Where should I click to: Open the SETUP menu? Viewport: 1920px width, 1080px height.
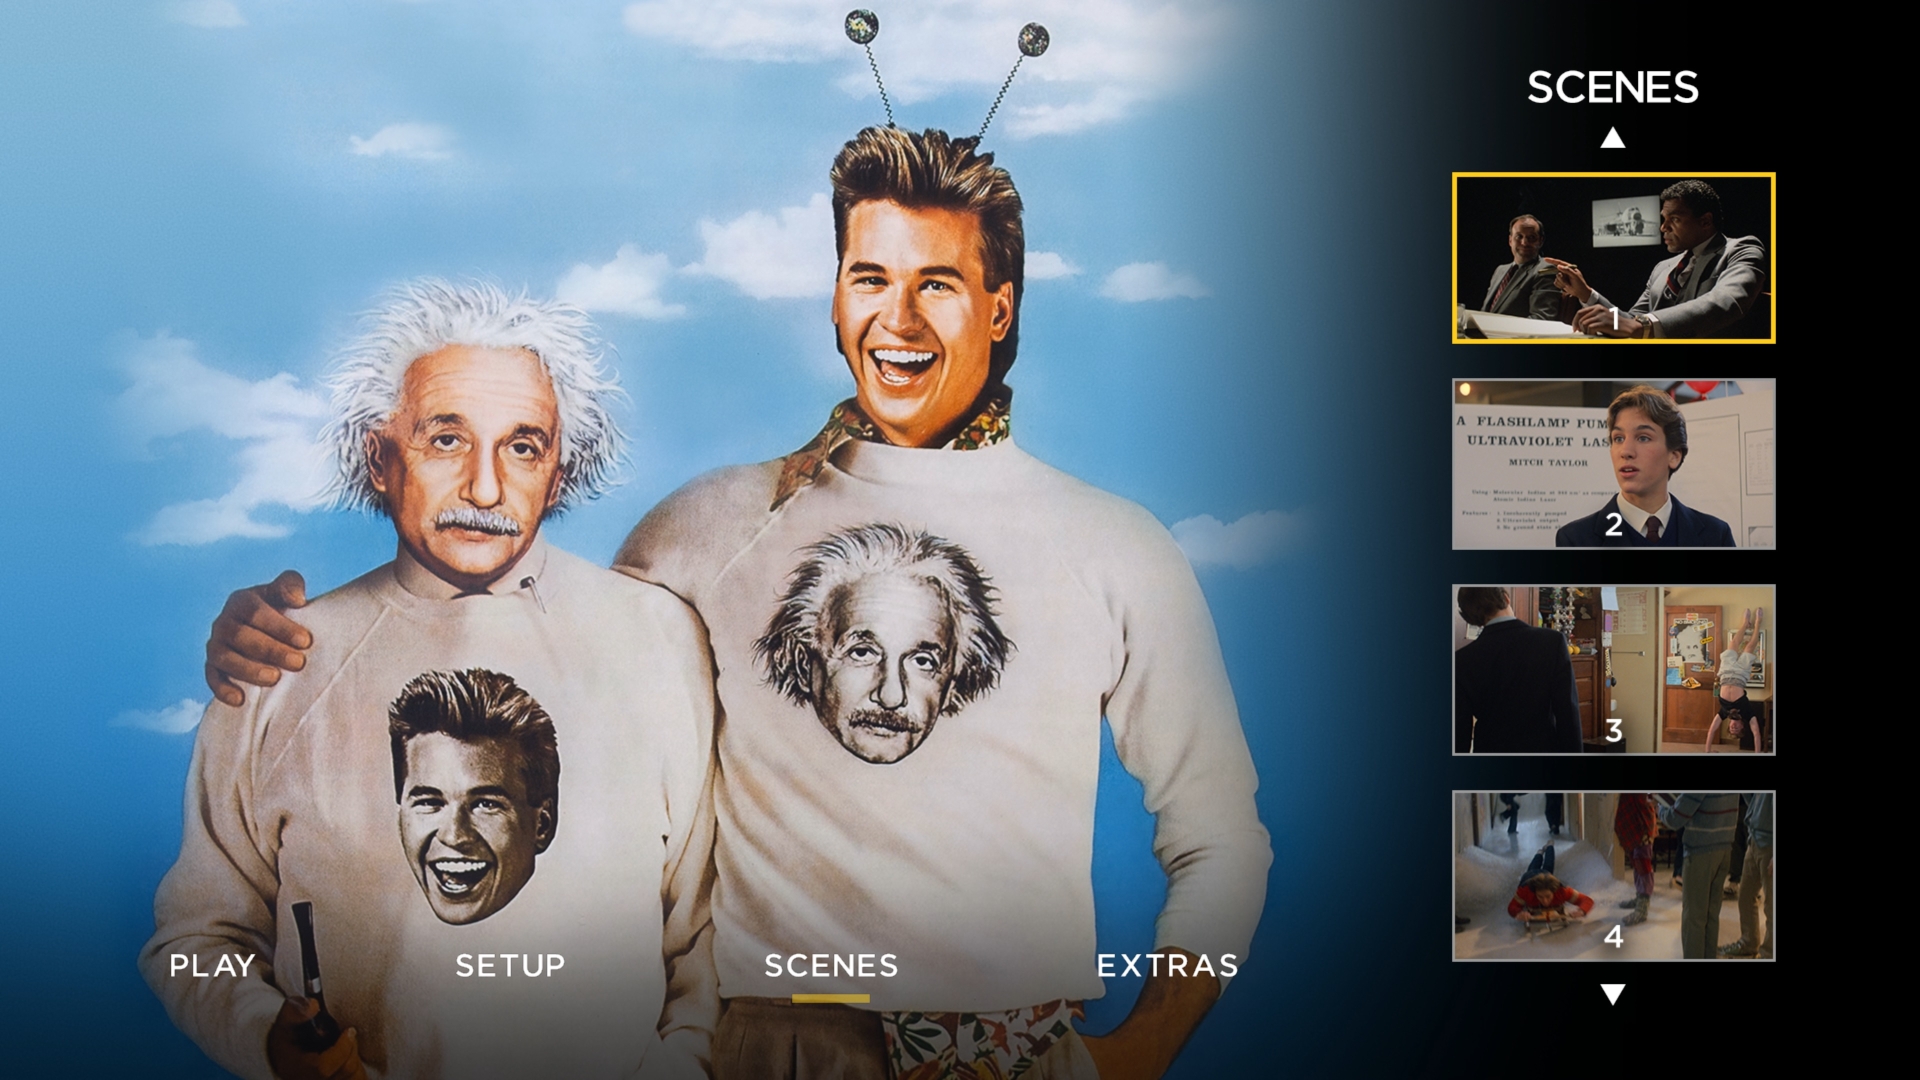pos(510,966)
